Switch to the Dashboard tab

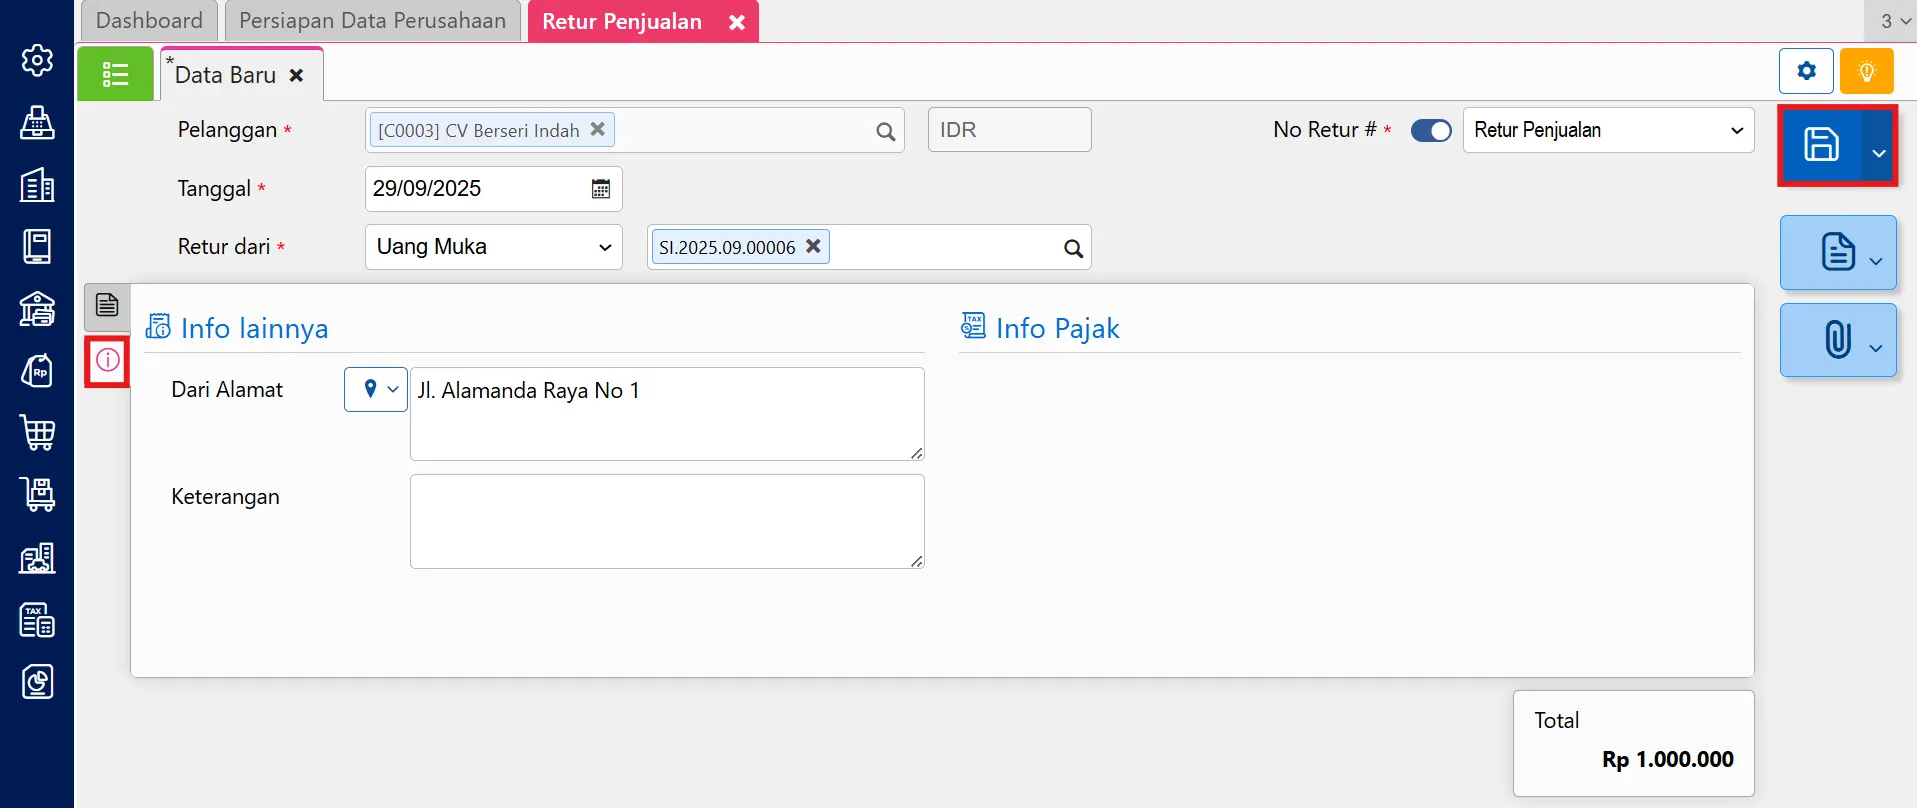pyautogui.click(x=149, y=21)
